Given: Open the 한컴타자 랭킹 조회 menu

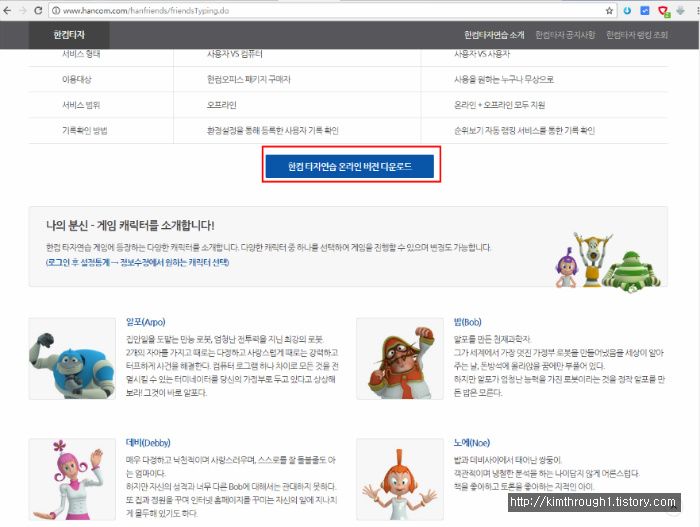Looking at the screenshot, I should click(637, 35).
